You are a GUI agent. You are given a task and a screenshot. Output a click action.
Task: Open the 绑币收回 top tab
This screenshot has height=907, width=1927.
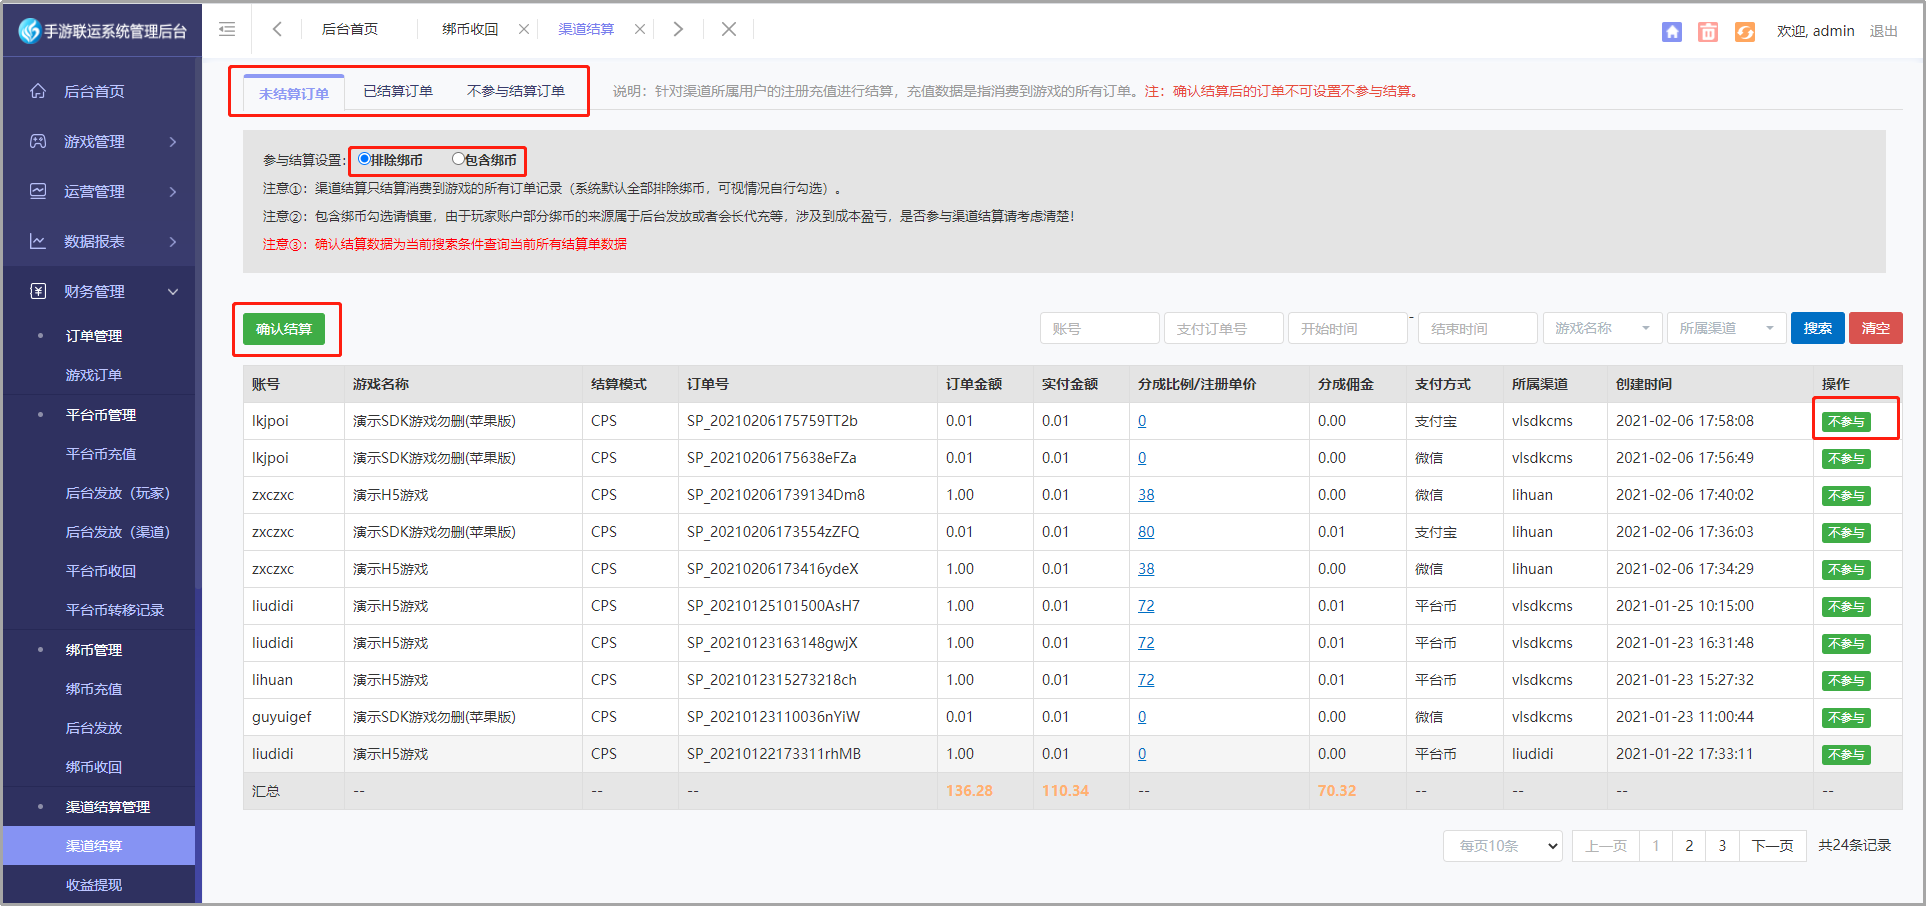point(470,29)
